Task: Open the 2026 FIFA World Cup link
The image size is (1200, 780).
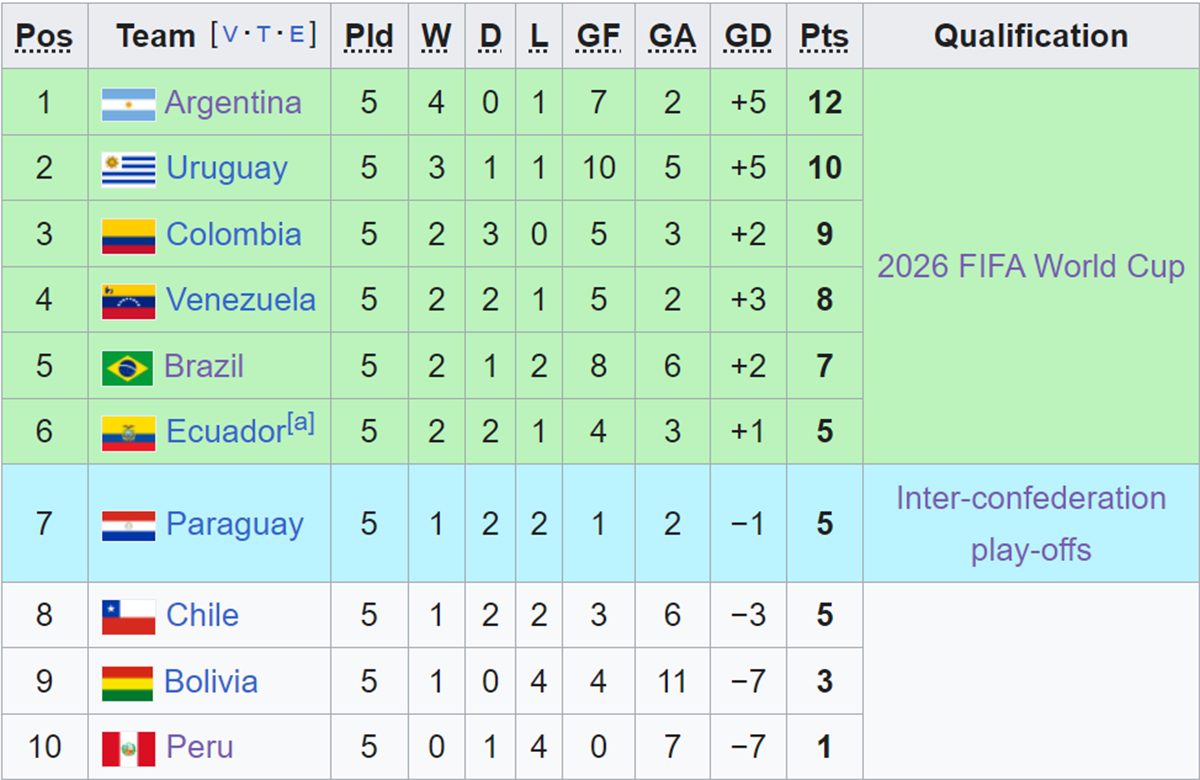Action: [1031, 266]
